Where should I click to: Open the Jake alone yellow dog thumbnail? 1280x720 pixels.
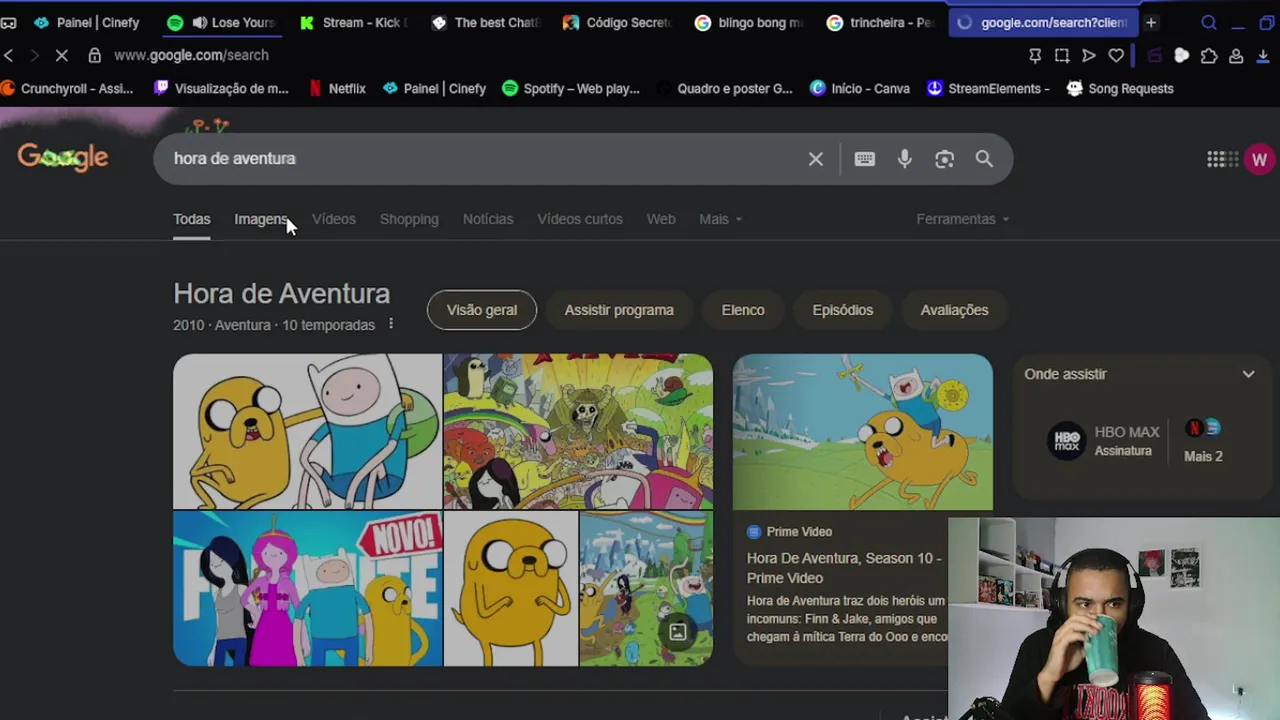click(511, 589)
